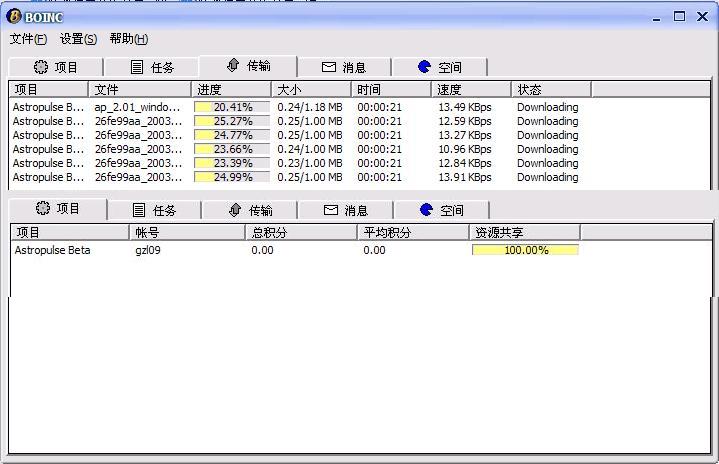This screenshot has width=719, height=464.
Task: Click the 10.96 KBps speed value
Action: coord(465,149)
